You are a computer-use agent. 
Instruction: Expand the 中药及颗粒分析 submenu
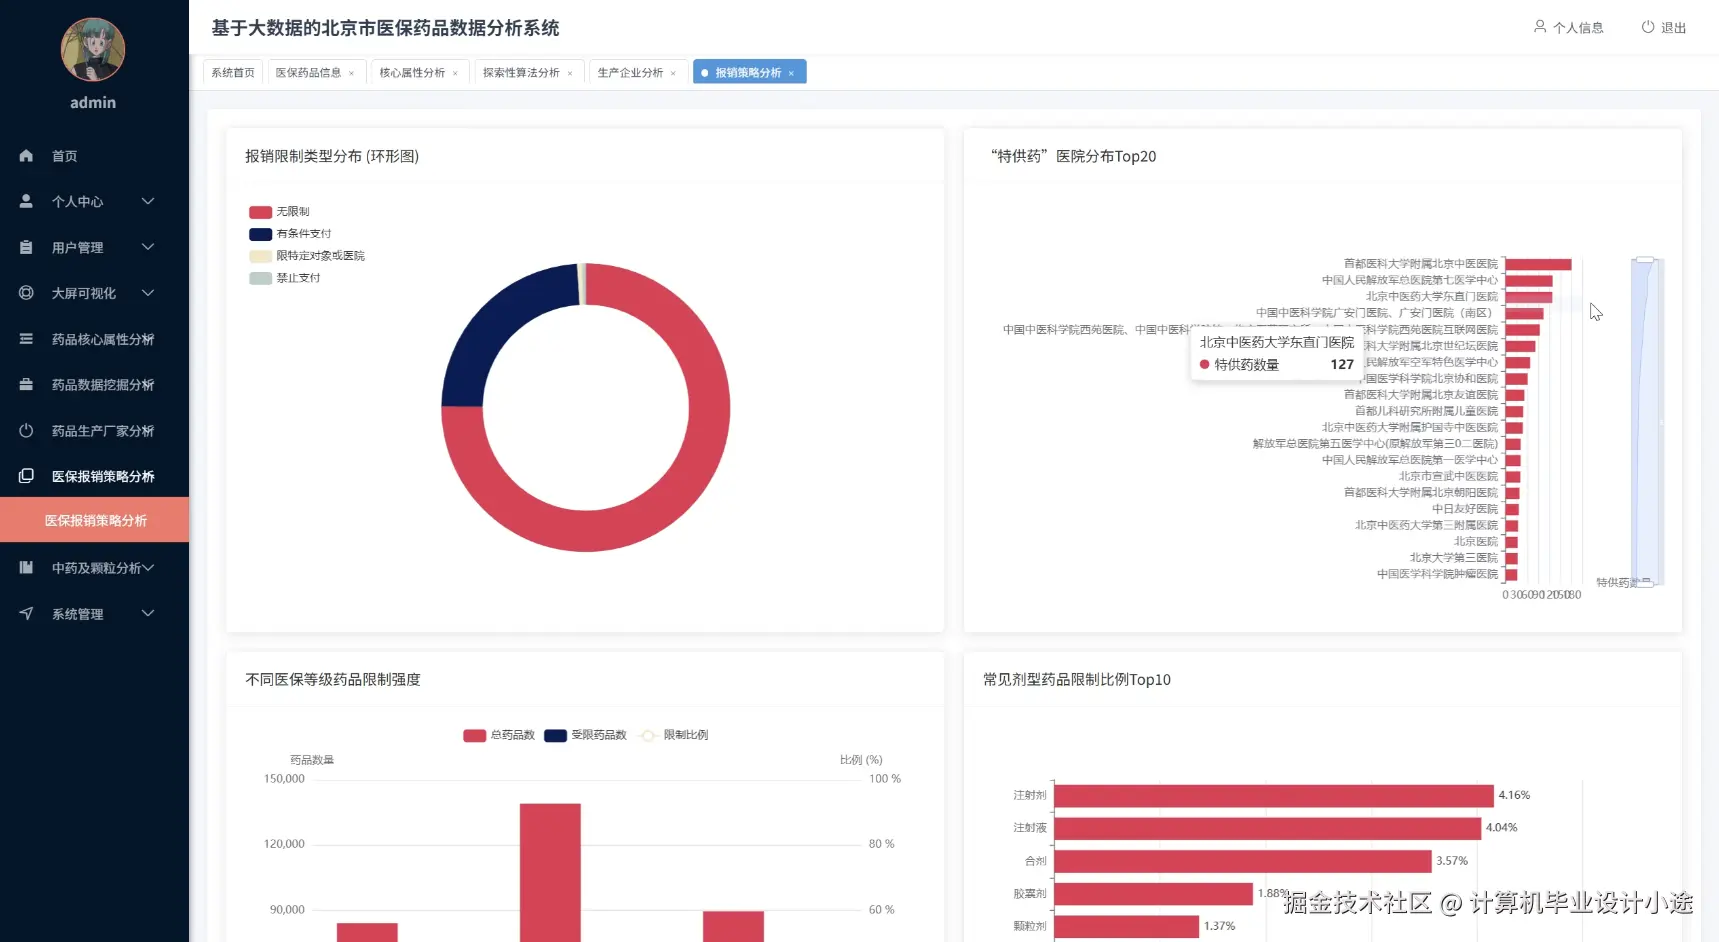point(148,568)
